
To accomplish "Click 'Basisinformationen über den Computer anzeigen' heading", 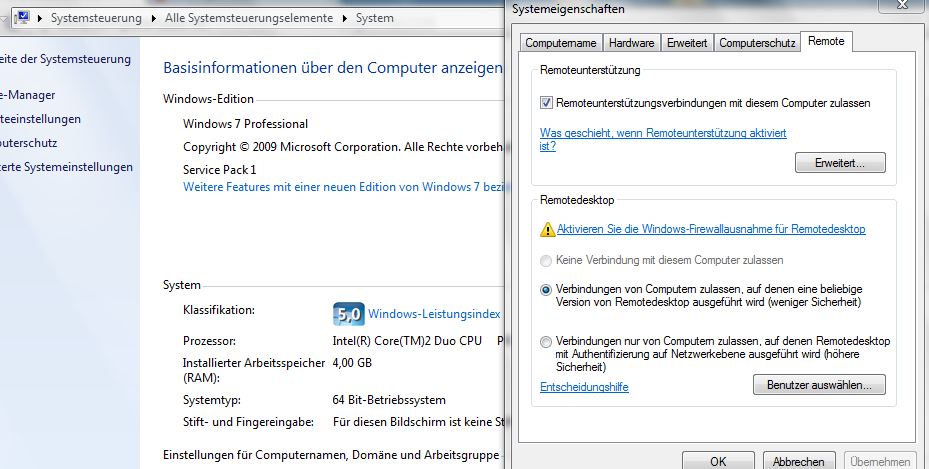I will (x=333, y=68).
